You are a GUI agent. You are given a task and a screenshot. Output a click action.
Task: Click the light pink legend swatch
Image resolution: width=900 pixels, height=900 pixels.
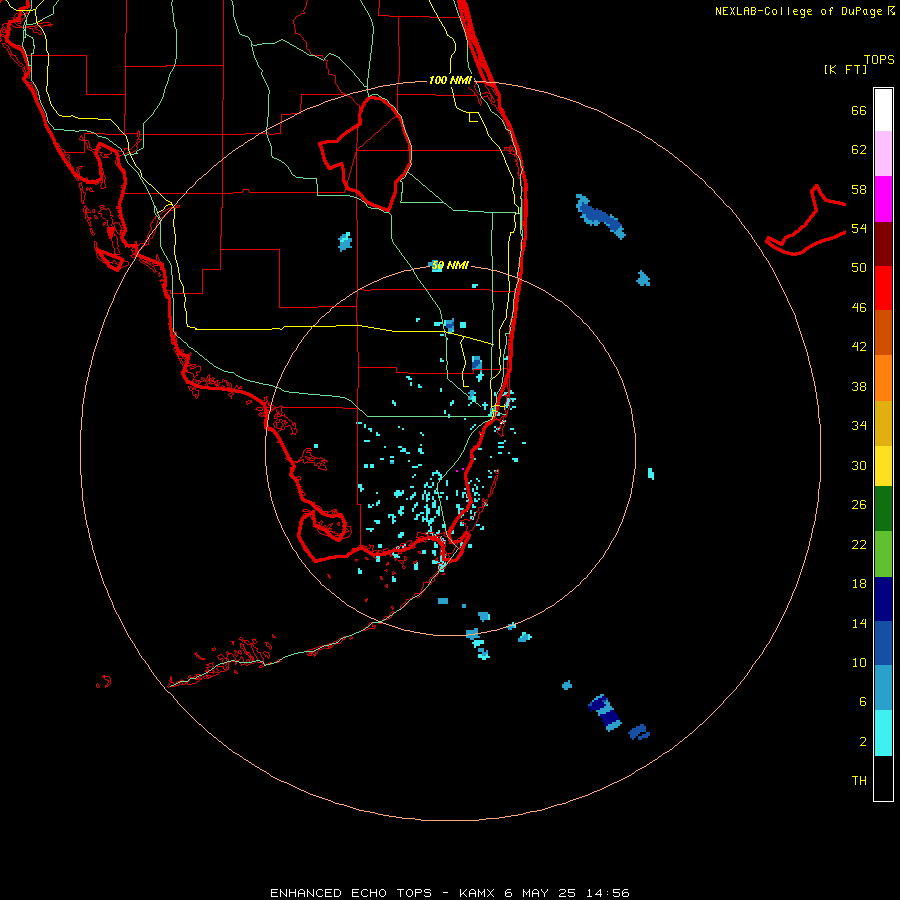883,153
